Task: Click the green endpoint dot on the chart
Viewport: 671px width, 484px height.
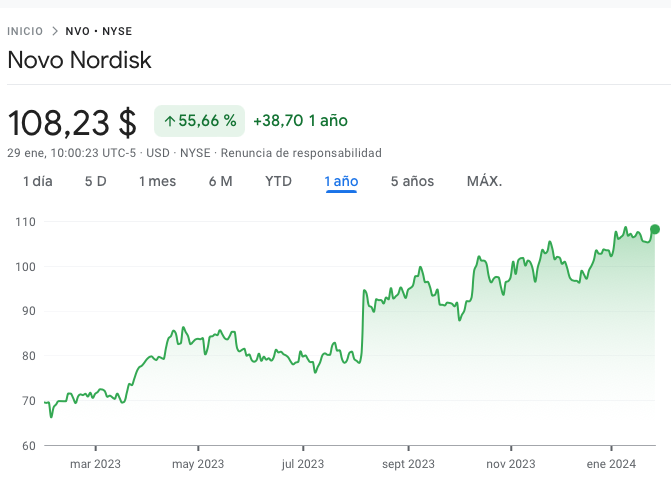Action: [655, 229]
